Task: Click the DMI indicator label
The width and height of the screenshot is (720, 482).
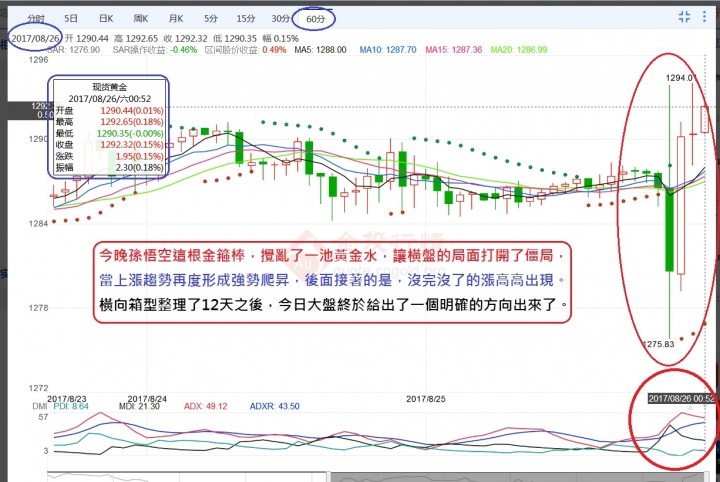Action: pos(13,407)
